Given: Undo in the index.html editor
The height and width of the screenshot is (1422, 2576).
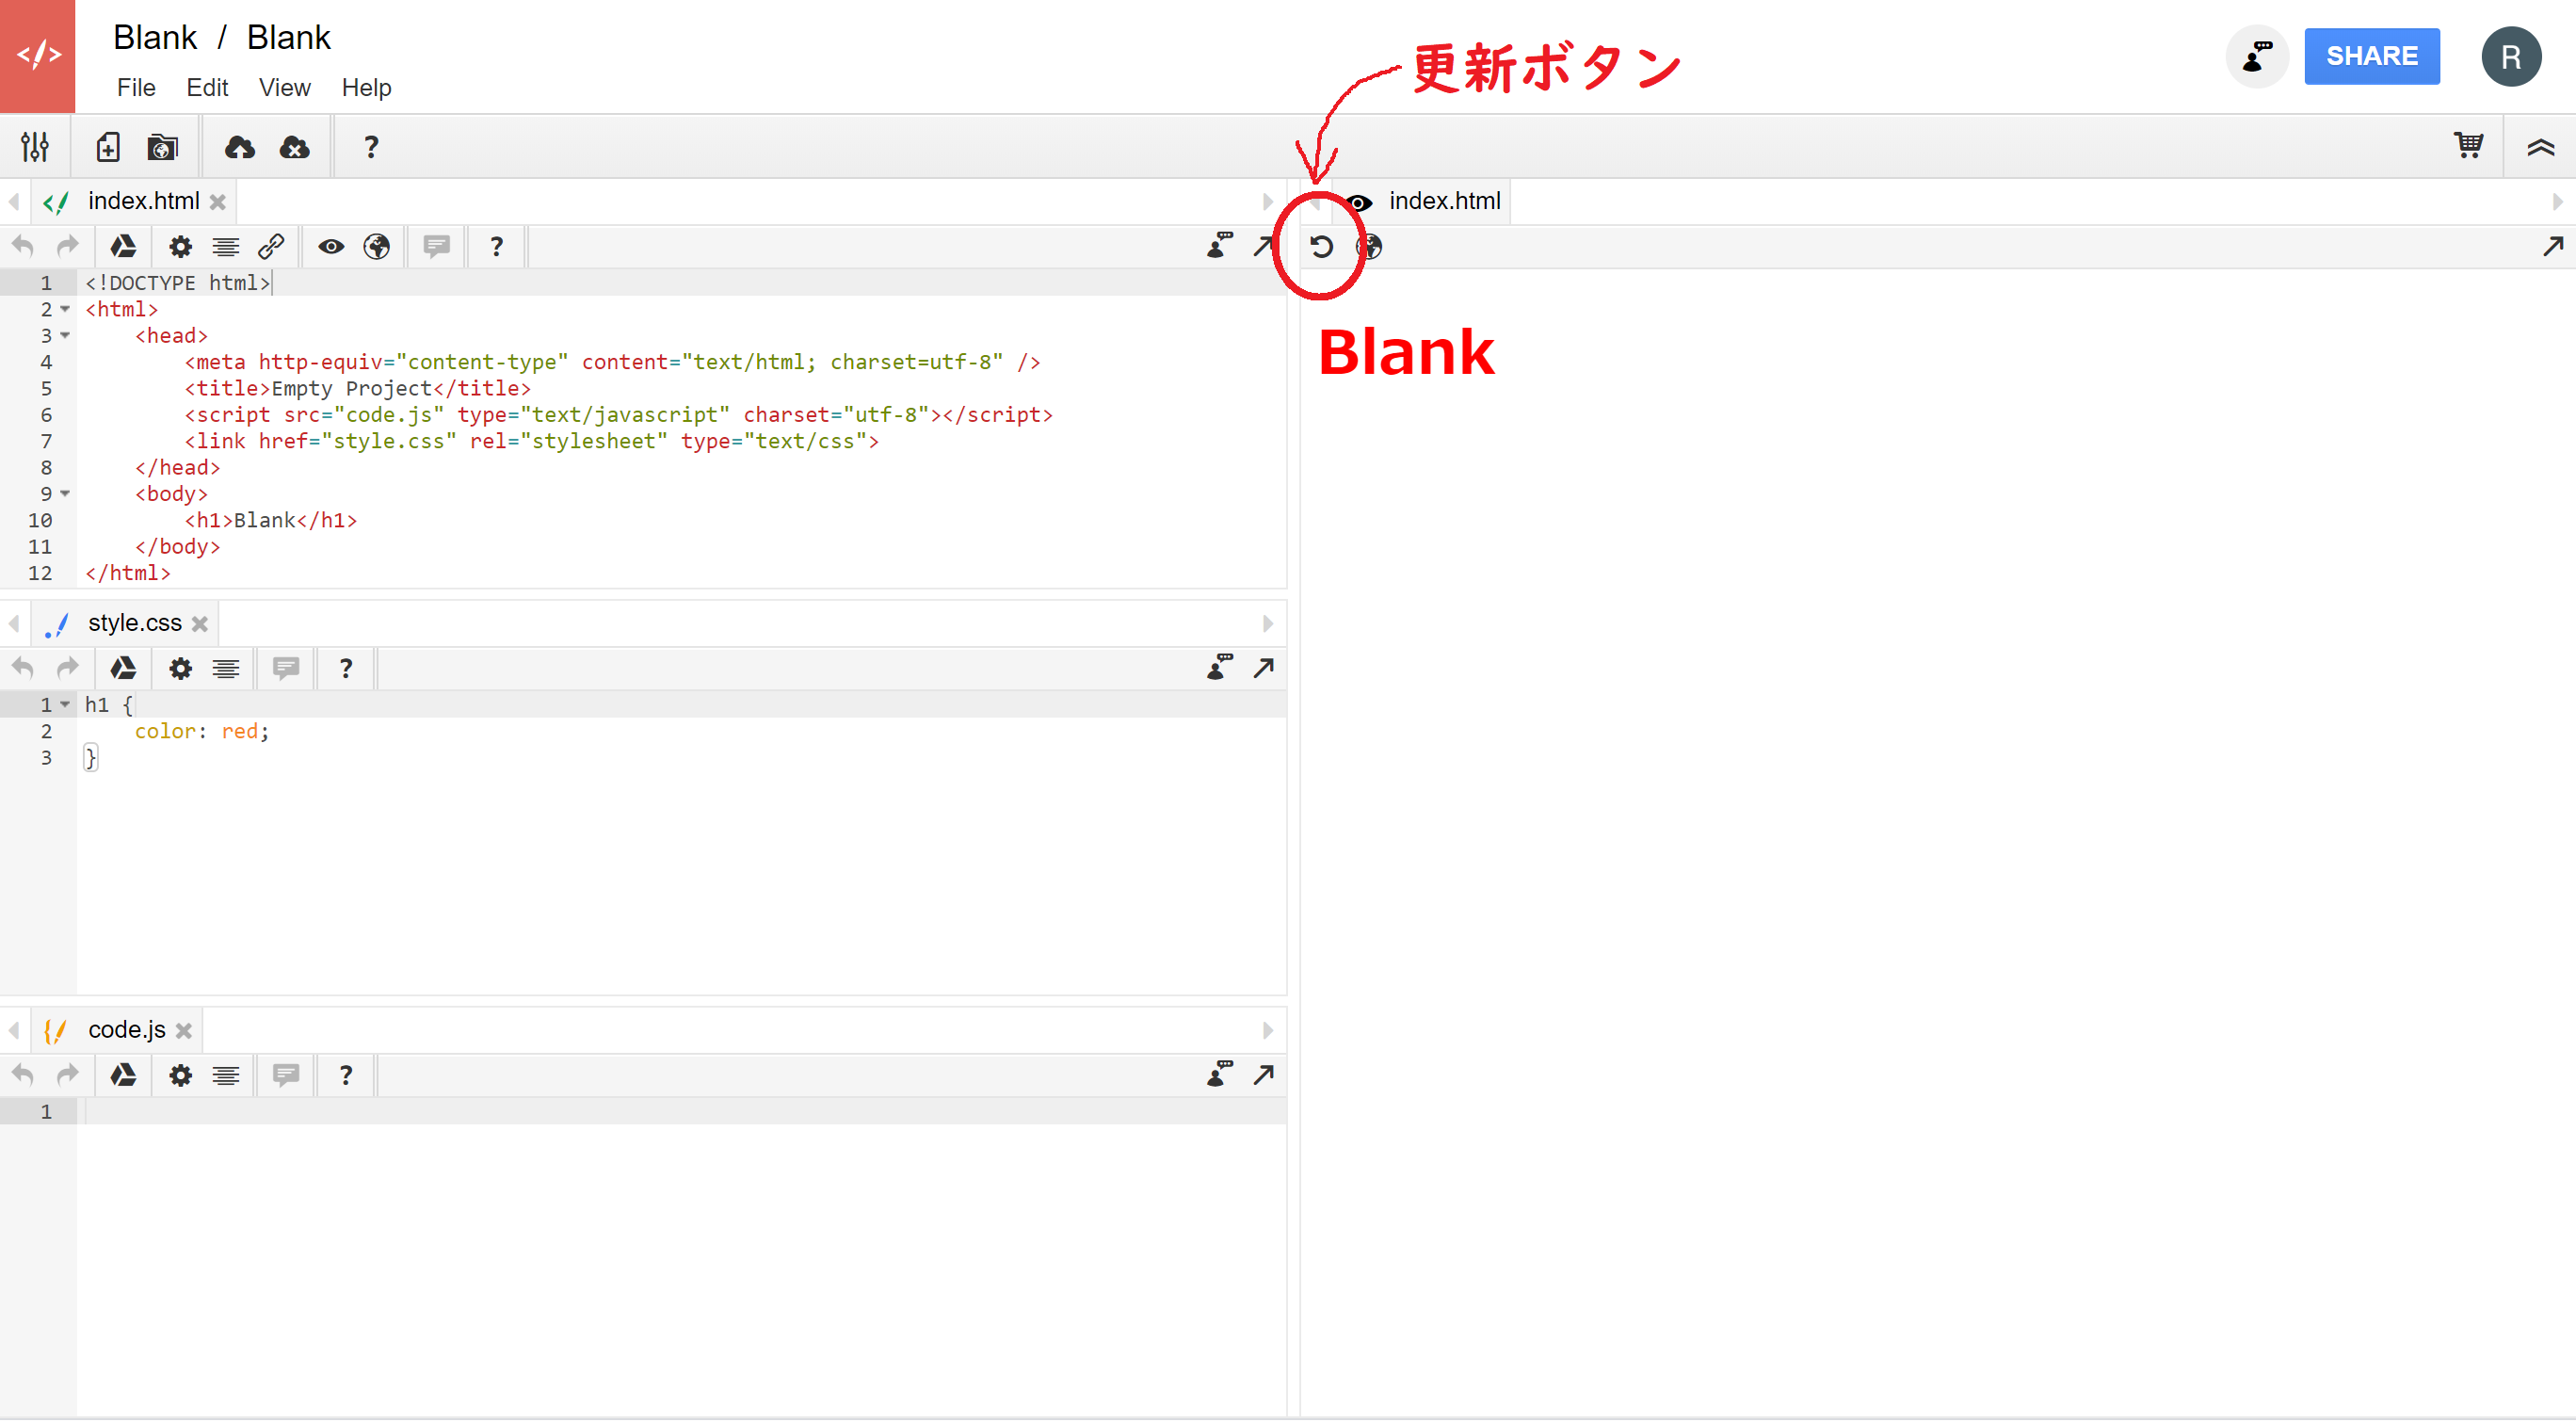Looking at the screenshot, I should tap(23, 246).
